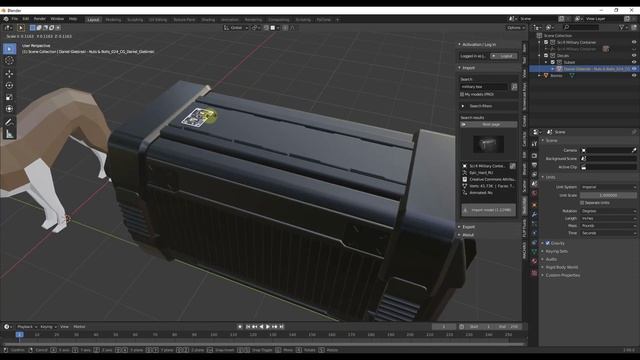Screen dimensions: 640x360
Task: Click the outliner filter funnel icon
Action: (622, 27)
